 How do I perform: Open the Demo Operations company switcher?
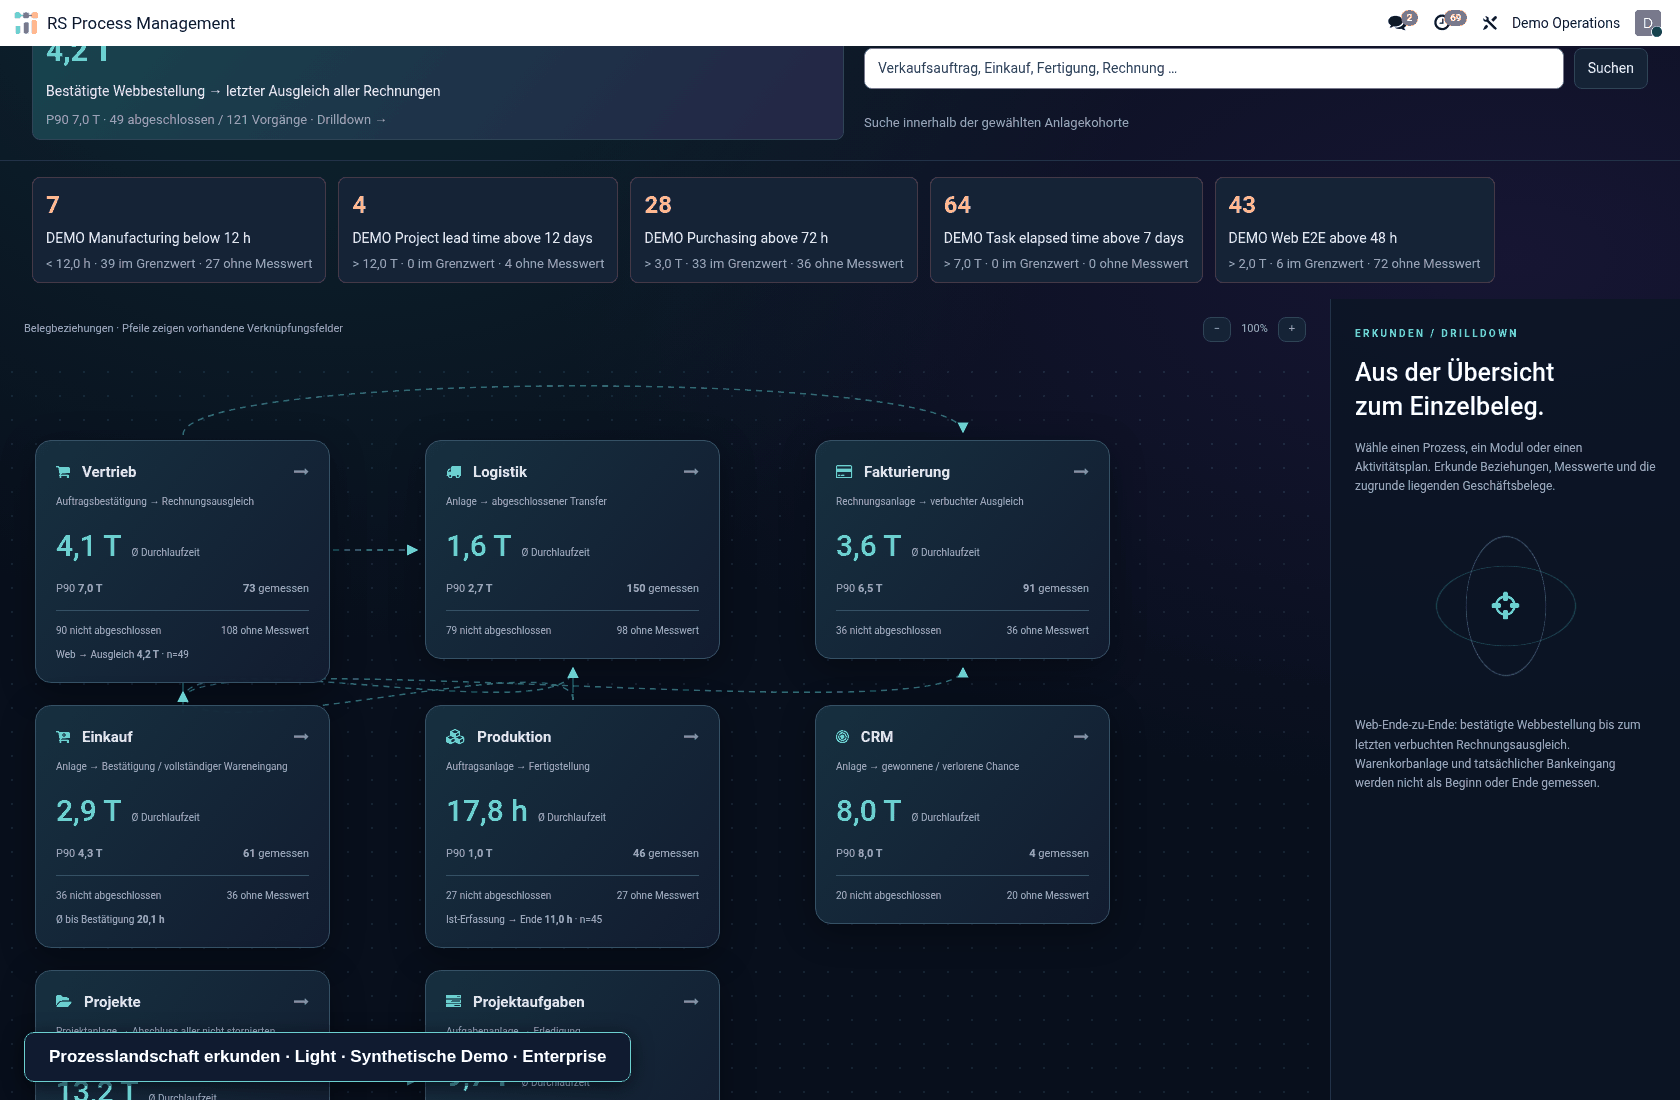[x=1565, y=23]
